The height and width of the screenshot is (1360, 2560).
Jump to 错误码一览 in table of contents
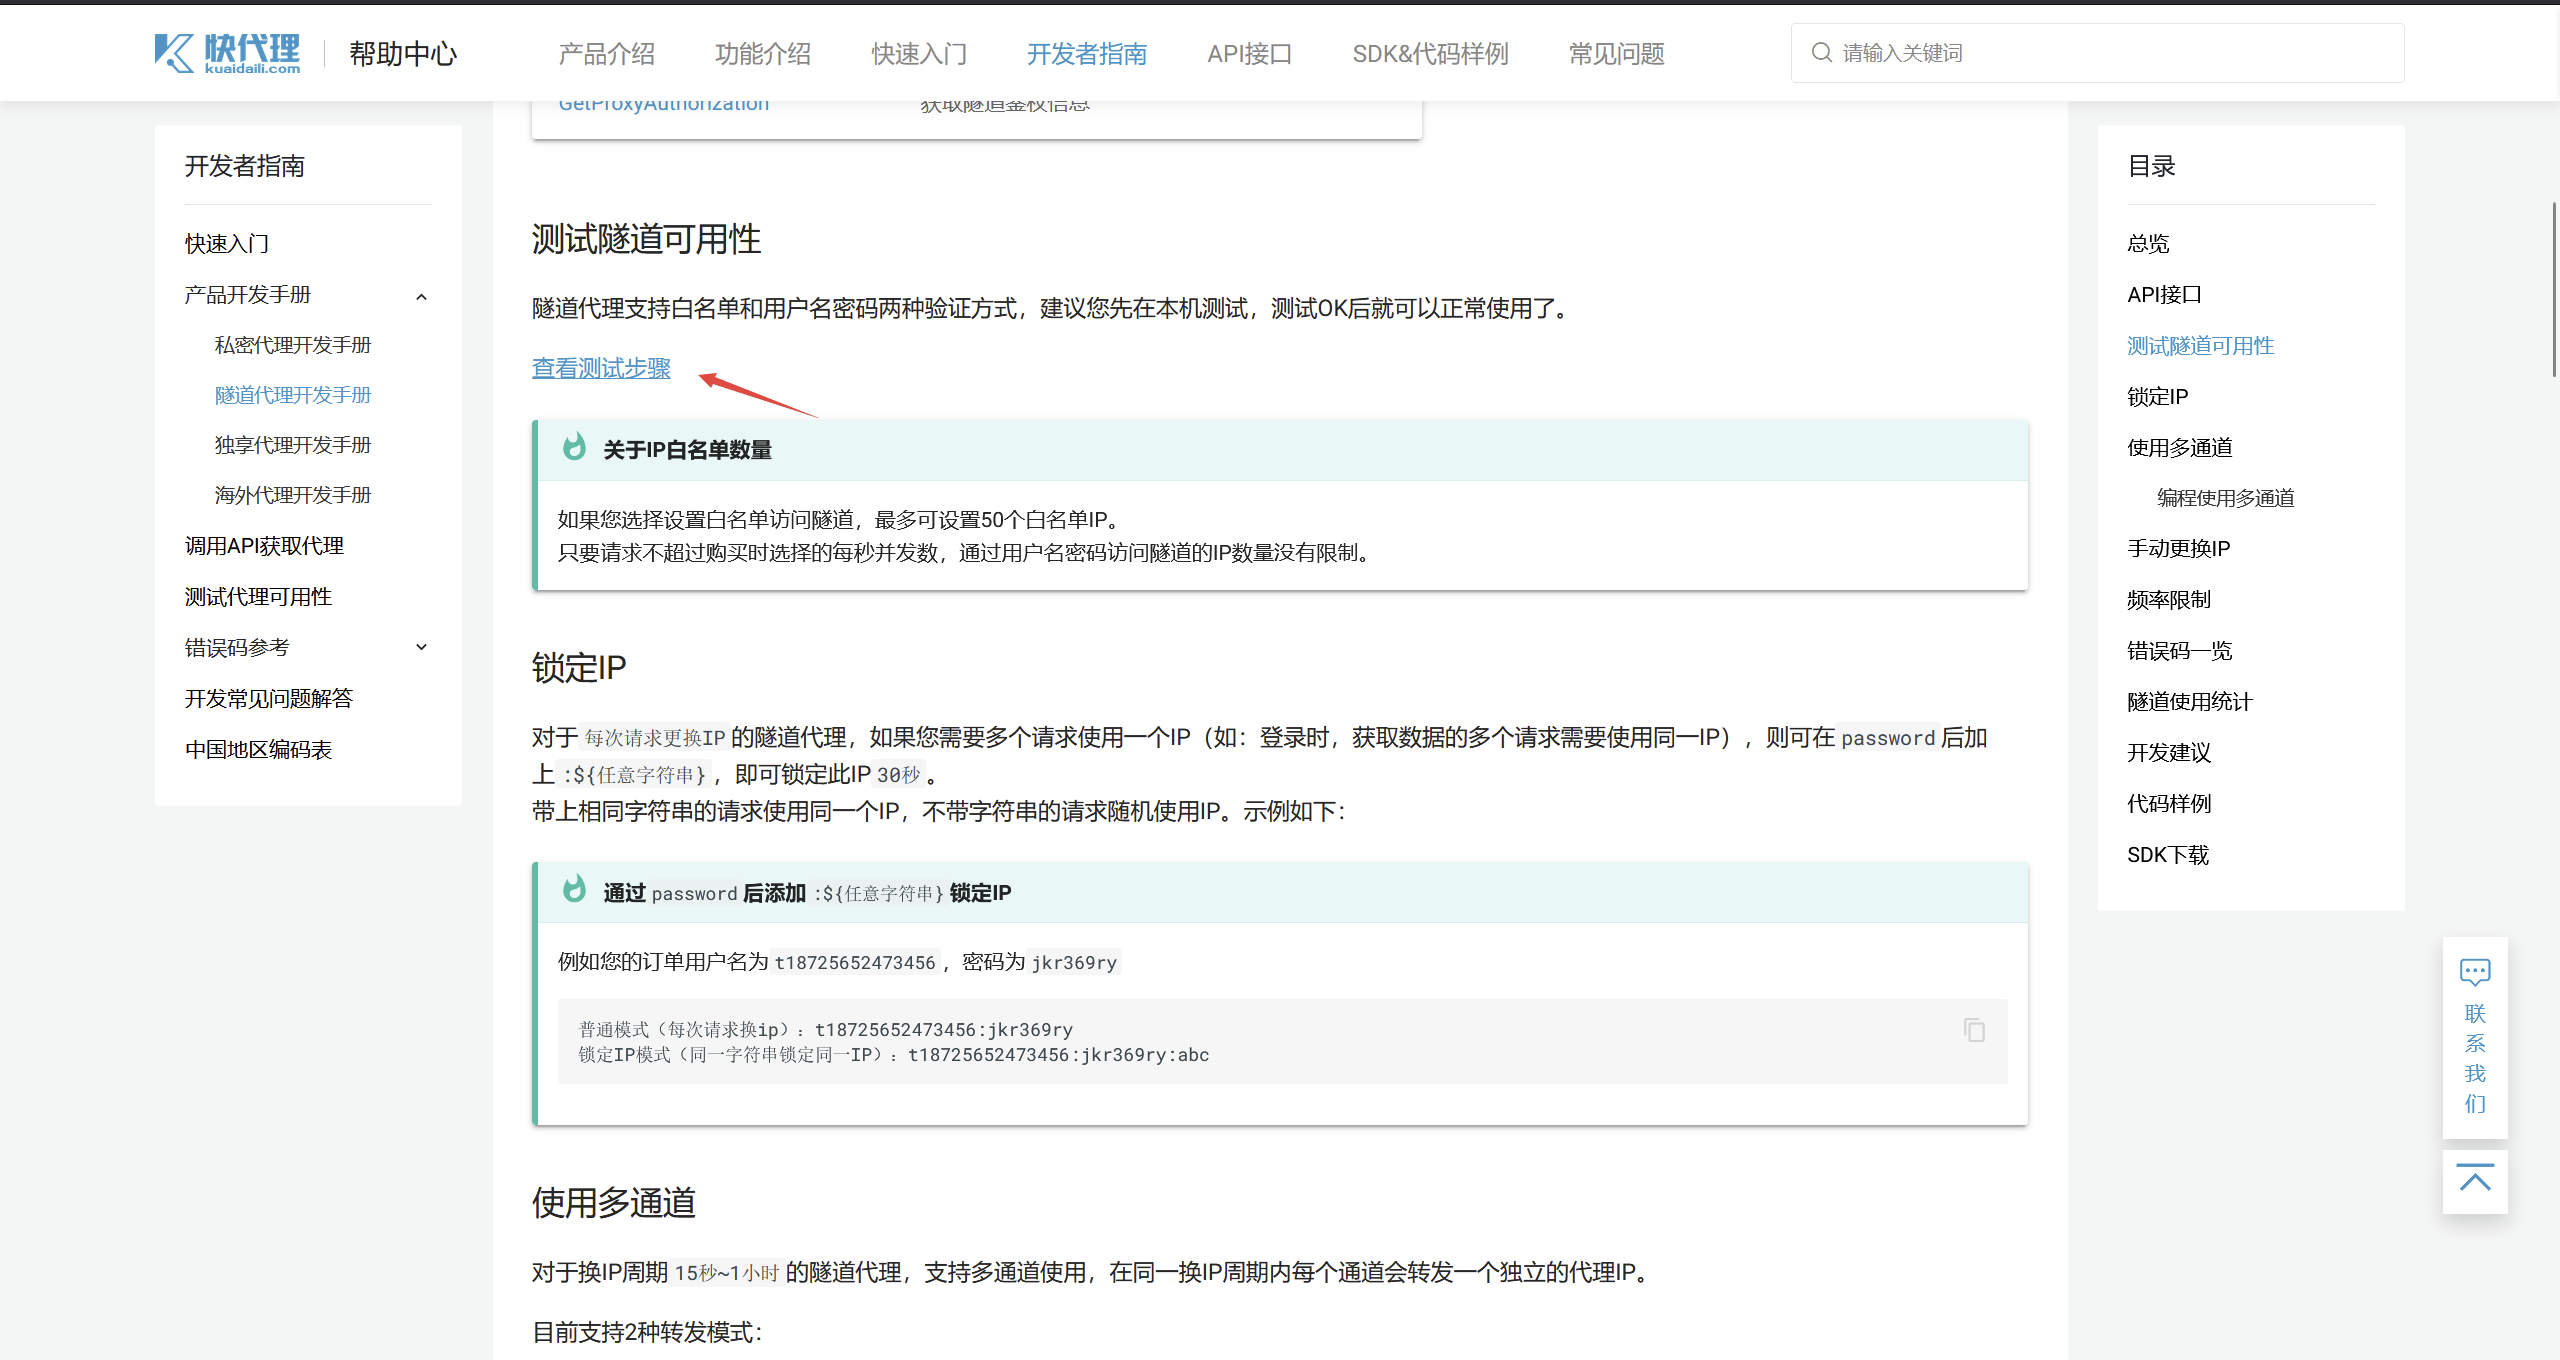click(2180, 651)
